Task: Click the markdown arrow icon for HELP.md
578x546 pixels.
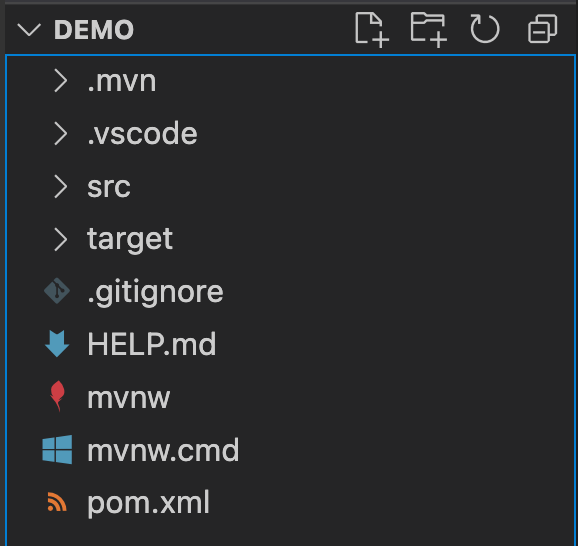Action: (x=57, y=344)
